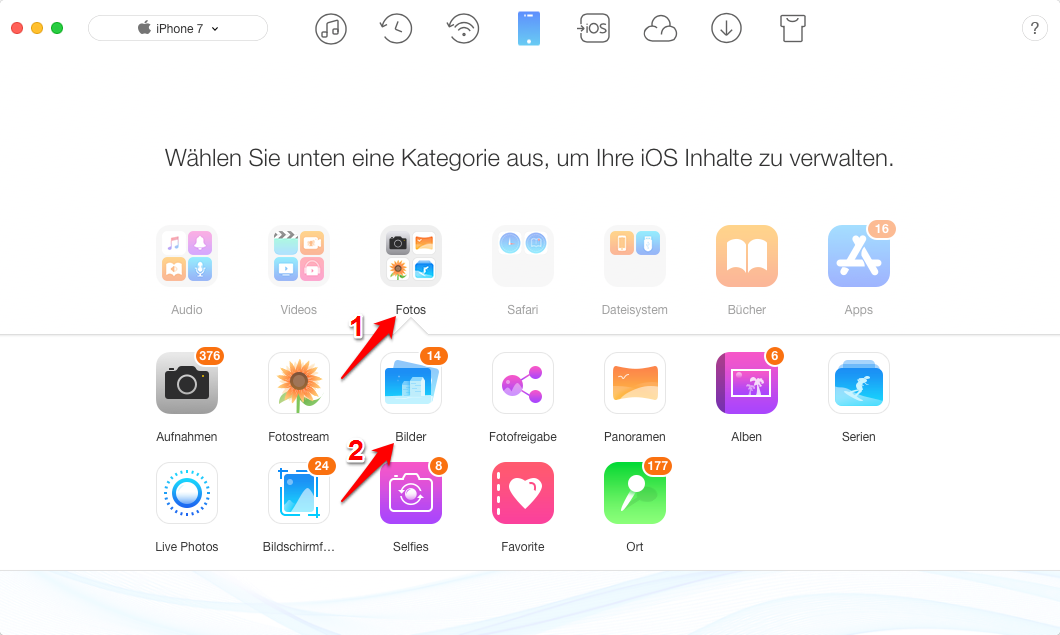
Task: Click the Live Photos label
Action: [187, 546]
